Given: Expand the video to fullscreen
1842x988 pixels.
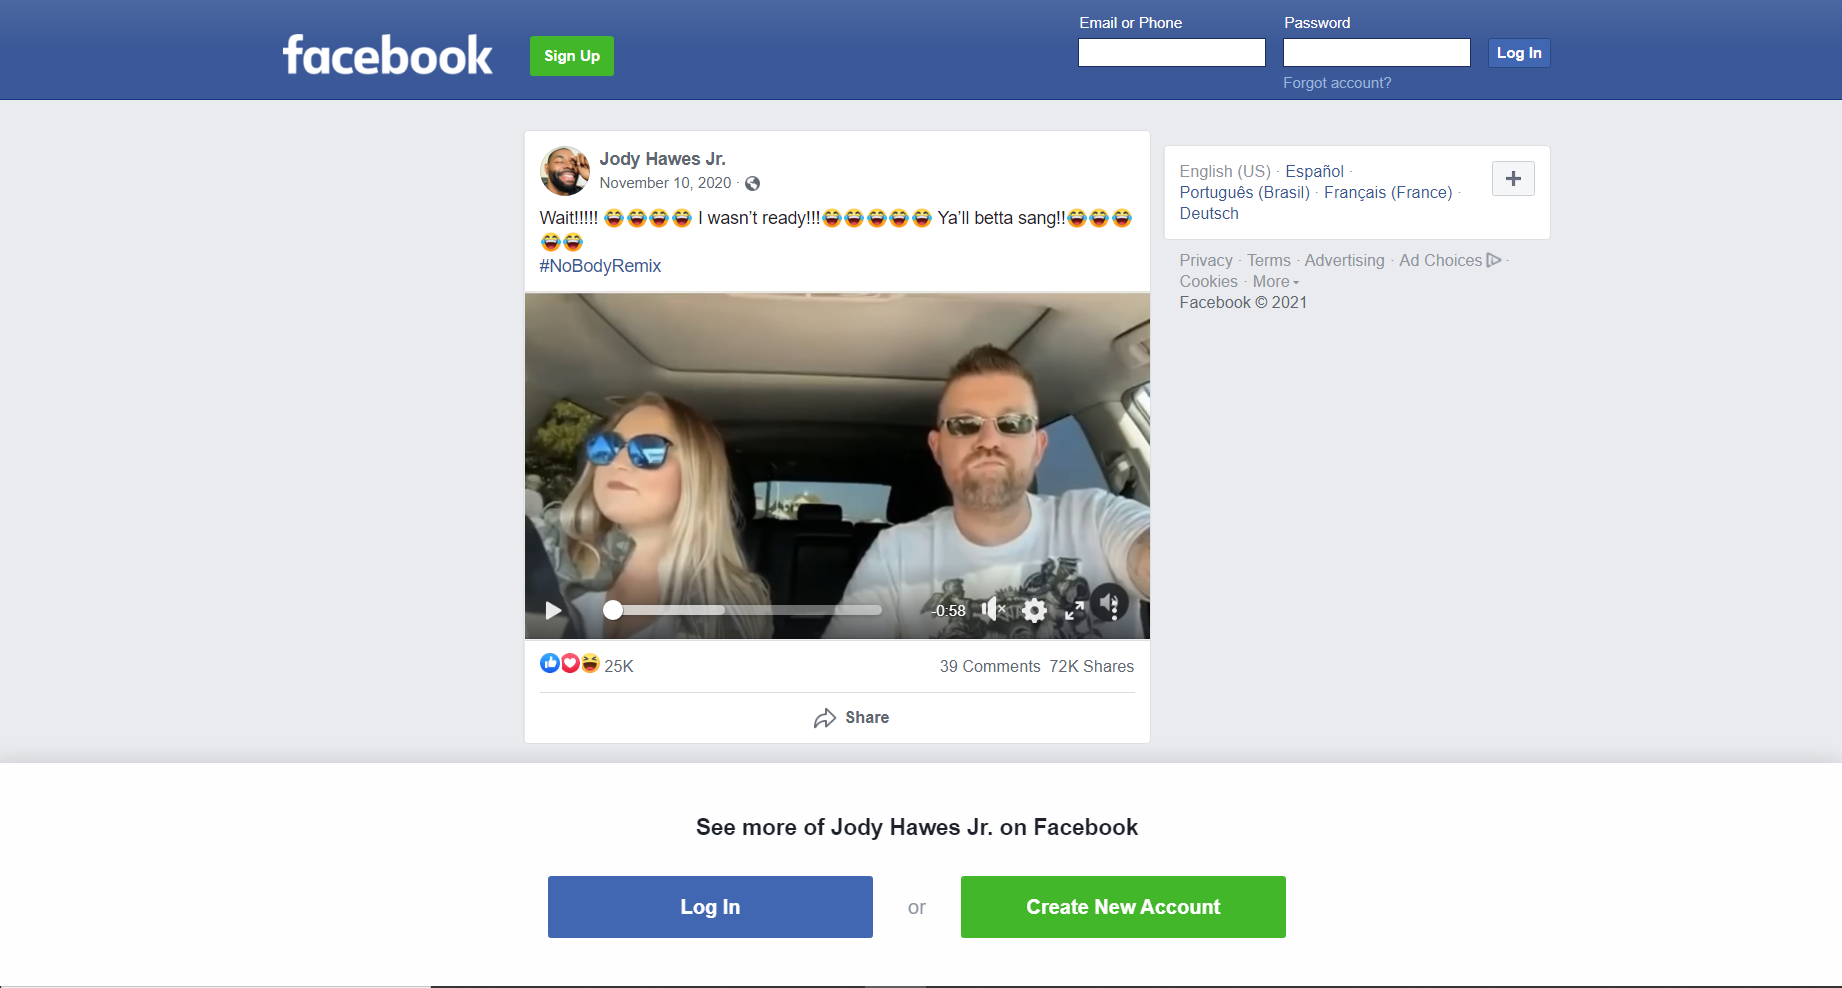Looking at the screenshot, I should pyautogui.click(x=1074, y=610).
